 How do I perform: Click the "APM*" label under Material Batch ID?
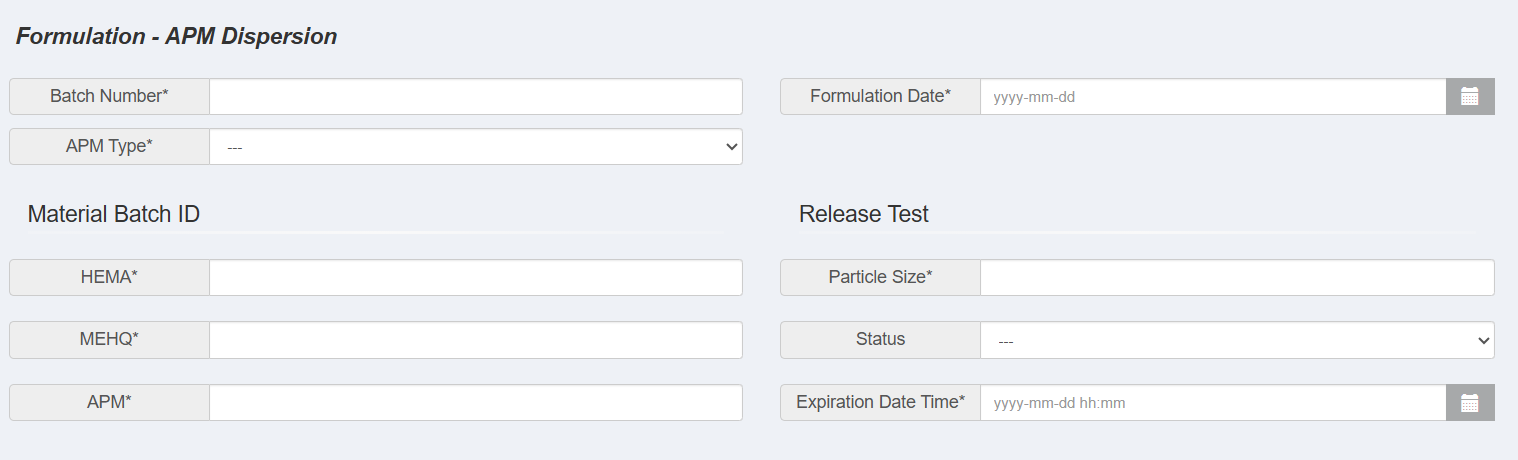pos(109,403)
